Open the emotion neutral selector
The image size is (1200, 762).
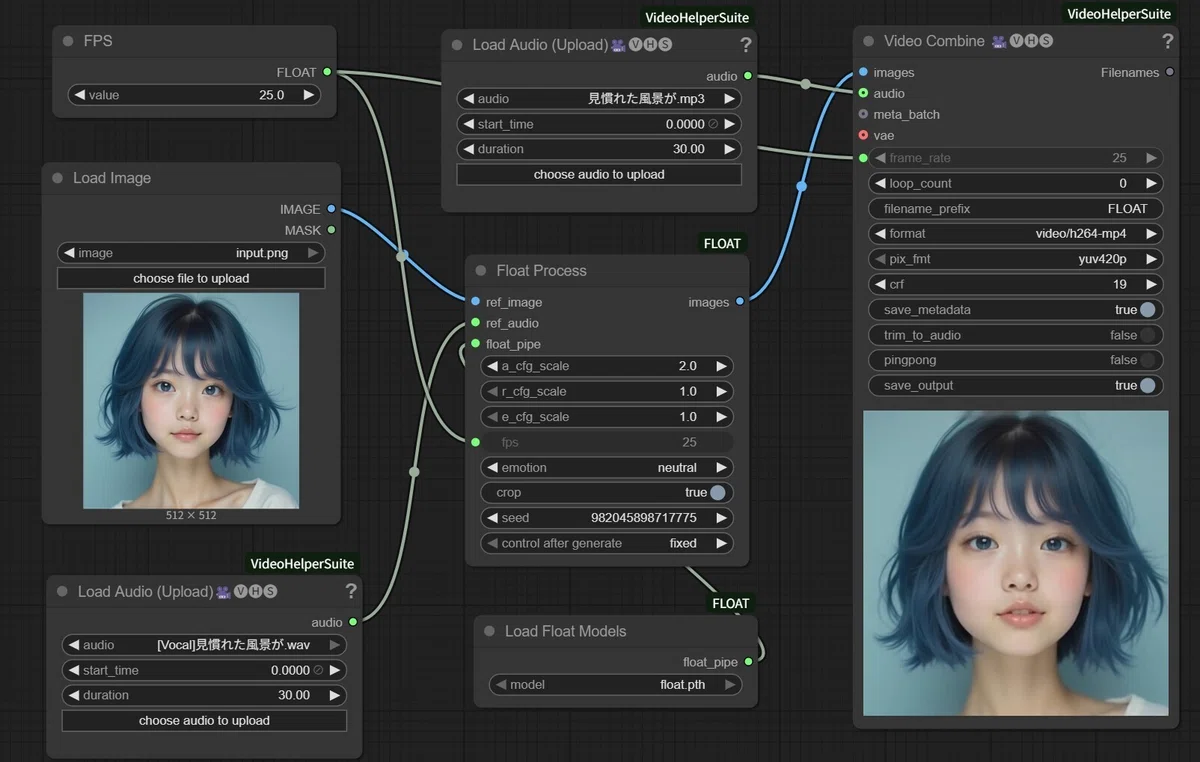click(607, 467)
